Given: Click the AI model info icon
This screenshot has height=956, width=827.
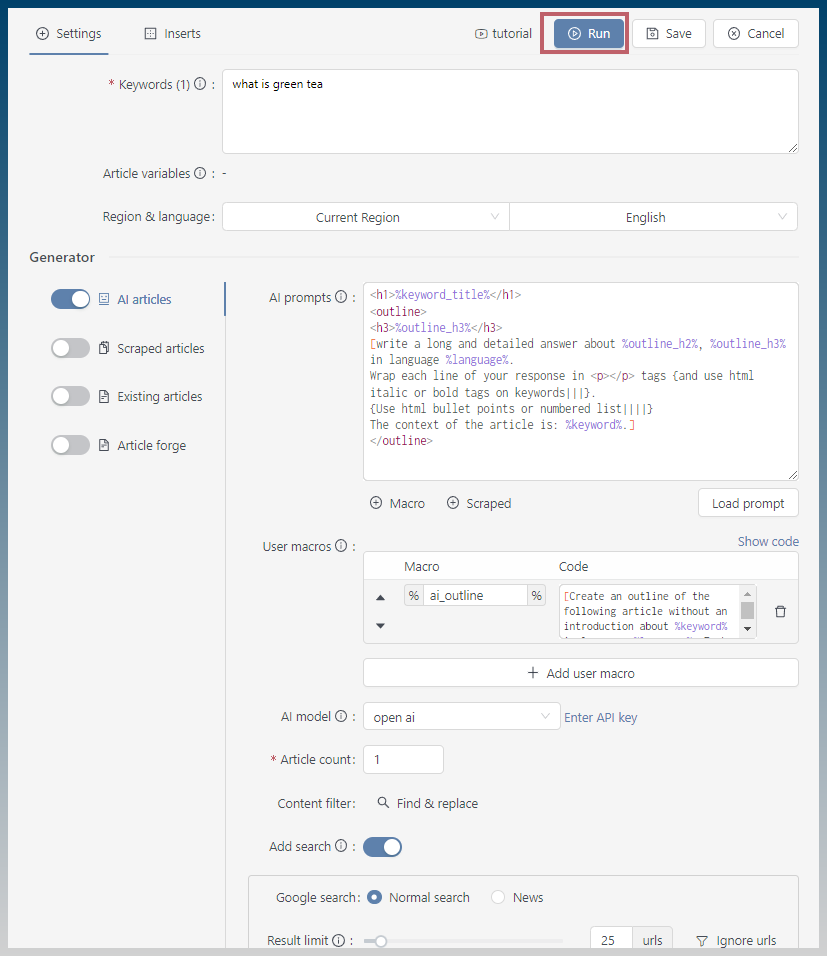Looking at the screenshot, I should [342, 716].
